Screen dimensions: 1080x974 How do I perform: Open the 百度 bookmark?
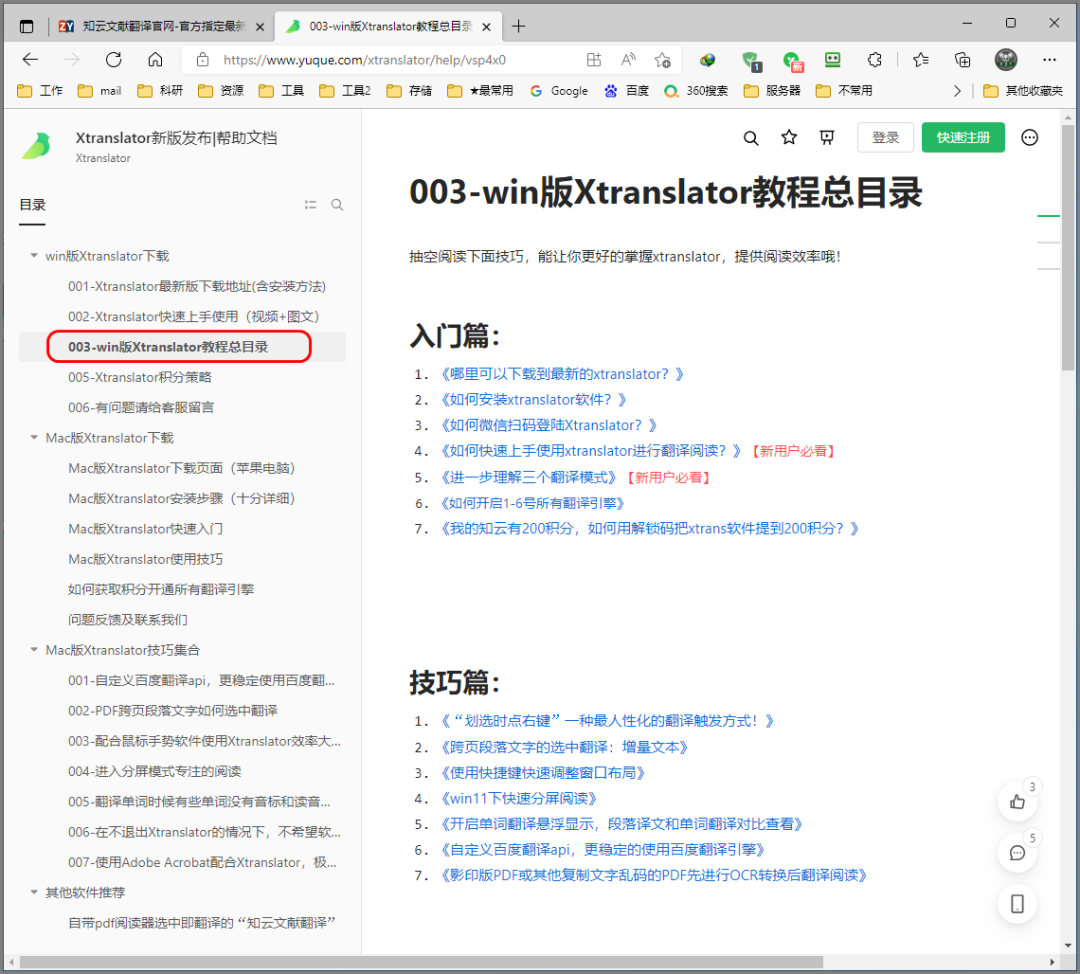(x=626, y=91)
